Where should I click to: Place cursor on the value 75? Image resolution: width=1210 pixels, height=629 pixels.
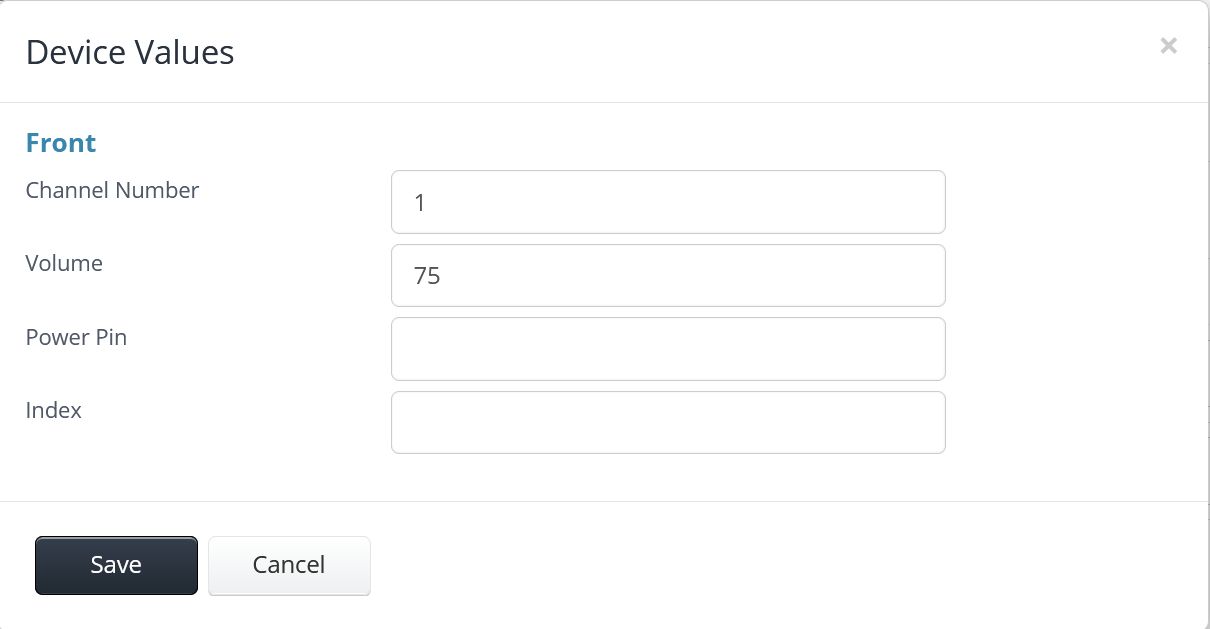[427, 275]
